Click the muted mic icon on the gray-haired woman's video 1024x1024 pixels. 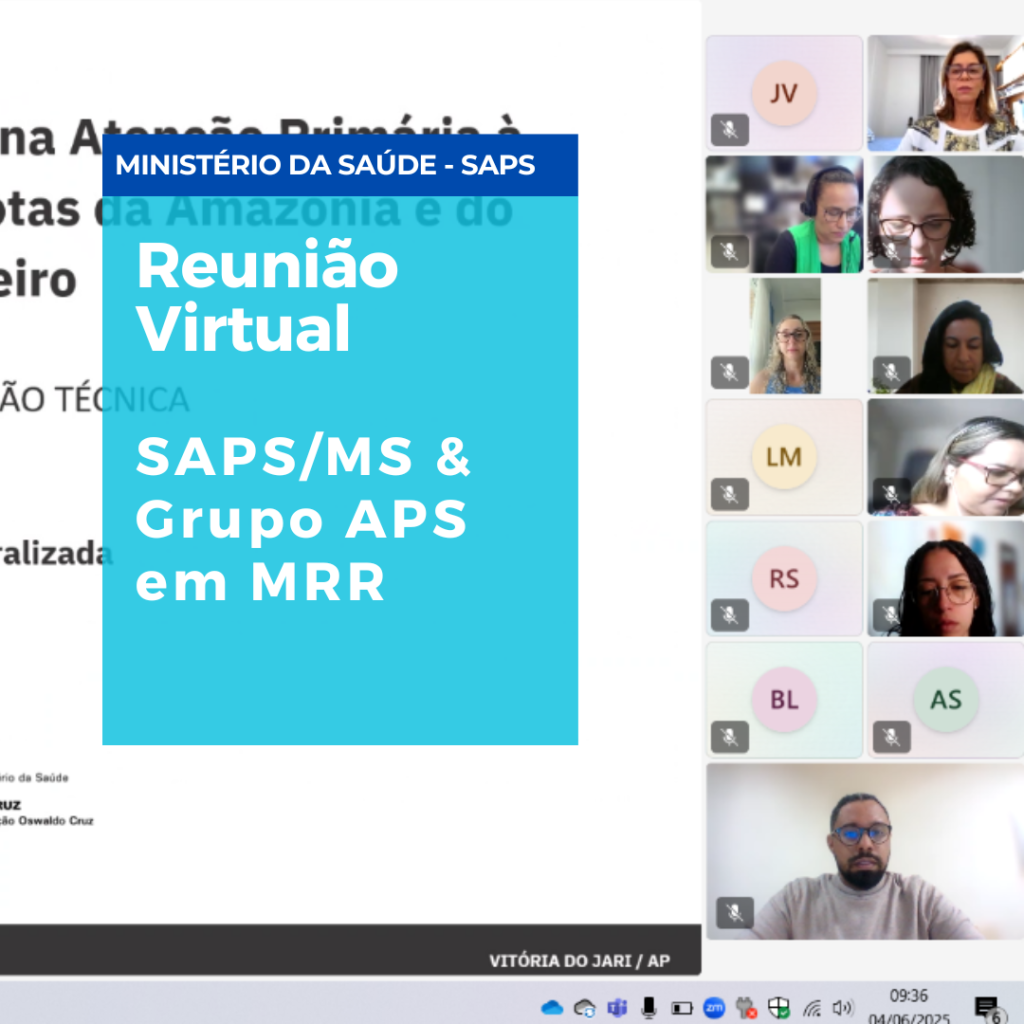click(891, 494)
